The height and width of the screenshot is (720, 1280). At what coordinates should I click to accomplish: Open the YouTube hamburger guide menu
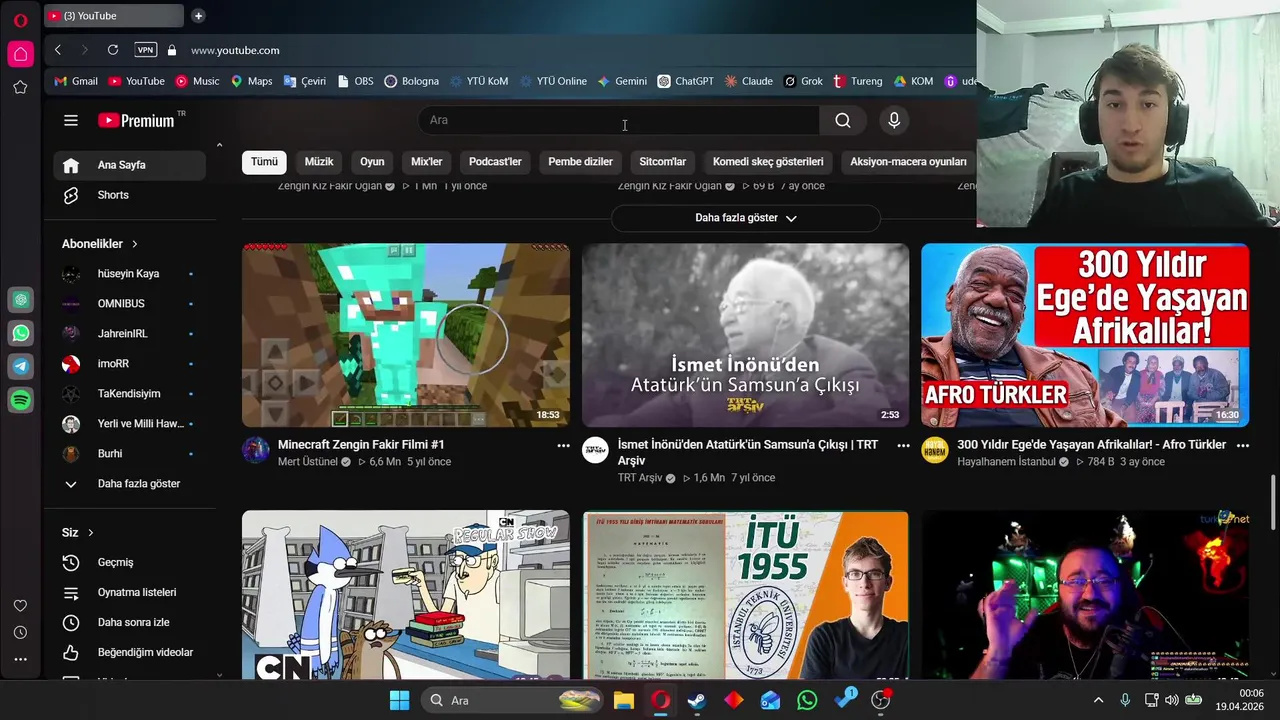pyautogui.click(x=71, y=120)
